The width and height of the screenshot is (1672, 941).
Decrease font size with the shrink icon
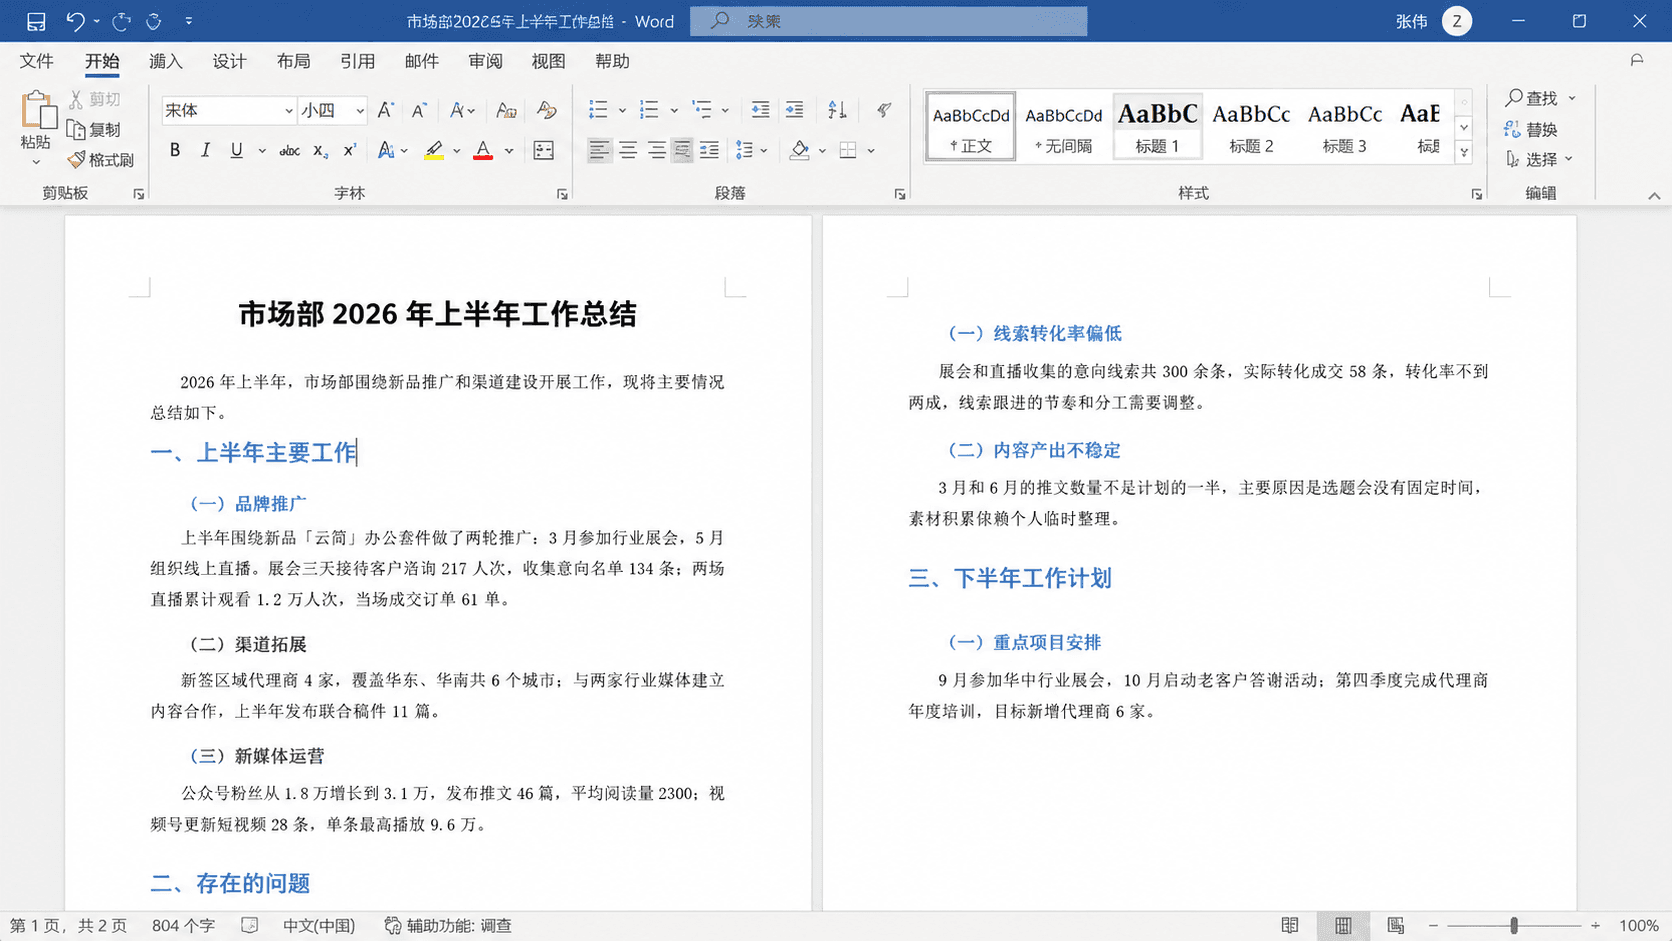pyautogui.click(x=419, y=110)
